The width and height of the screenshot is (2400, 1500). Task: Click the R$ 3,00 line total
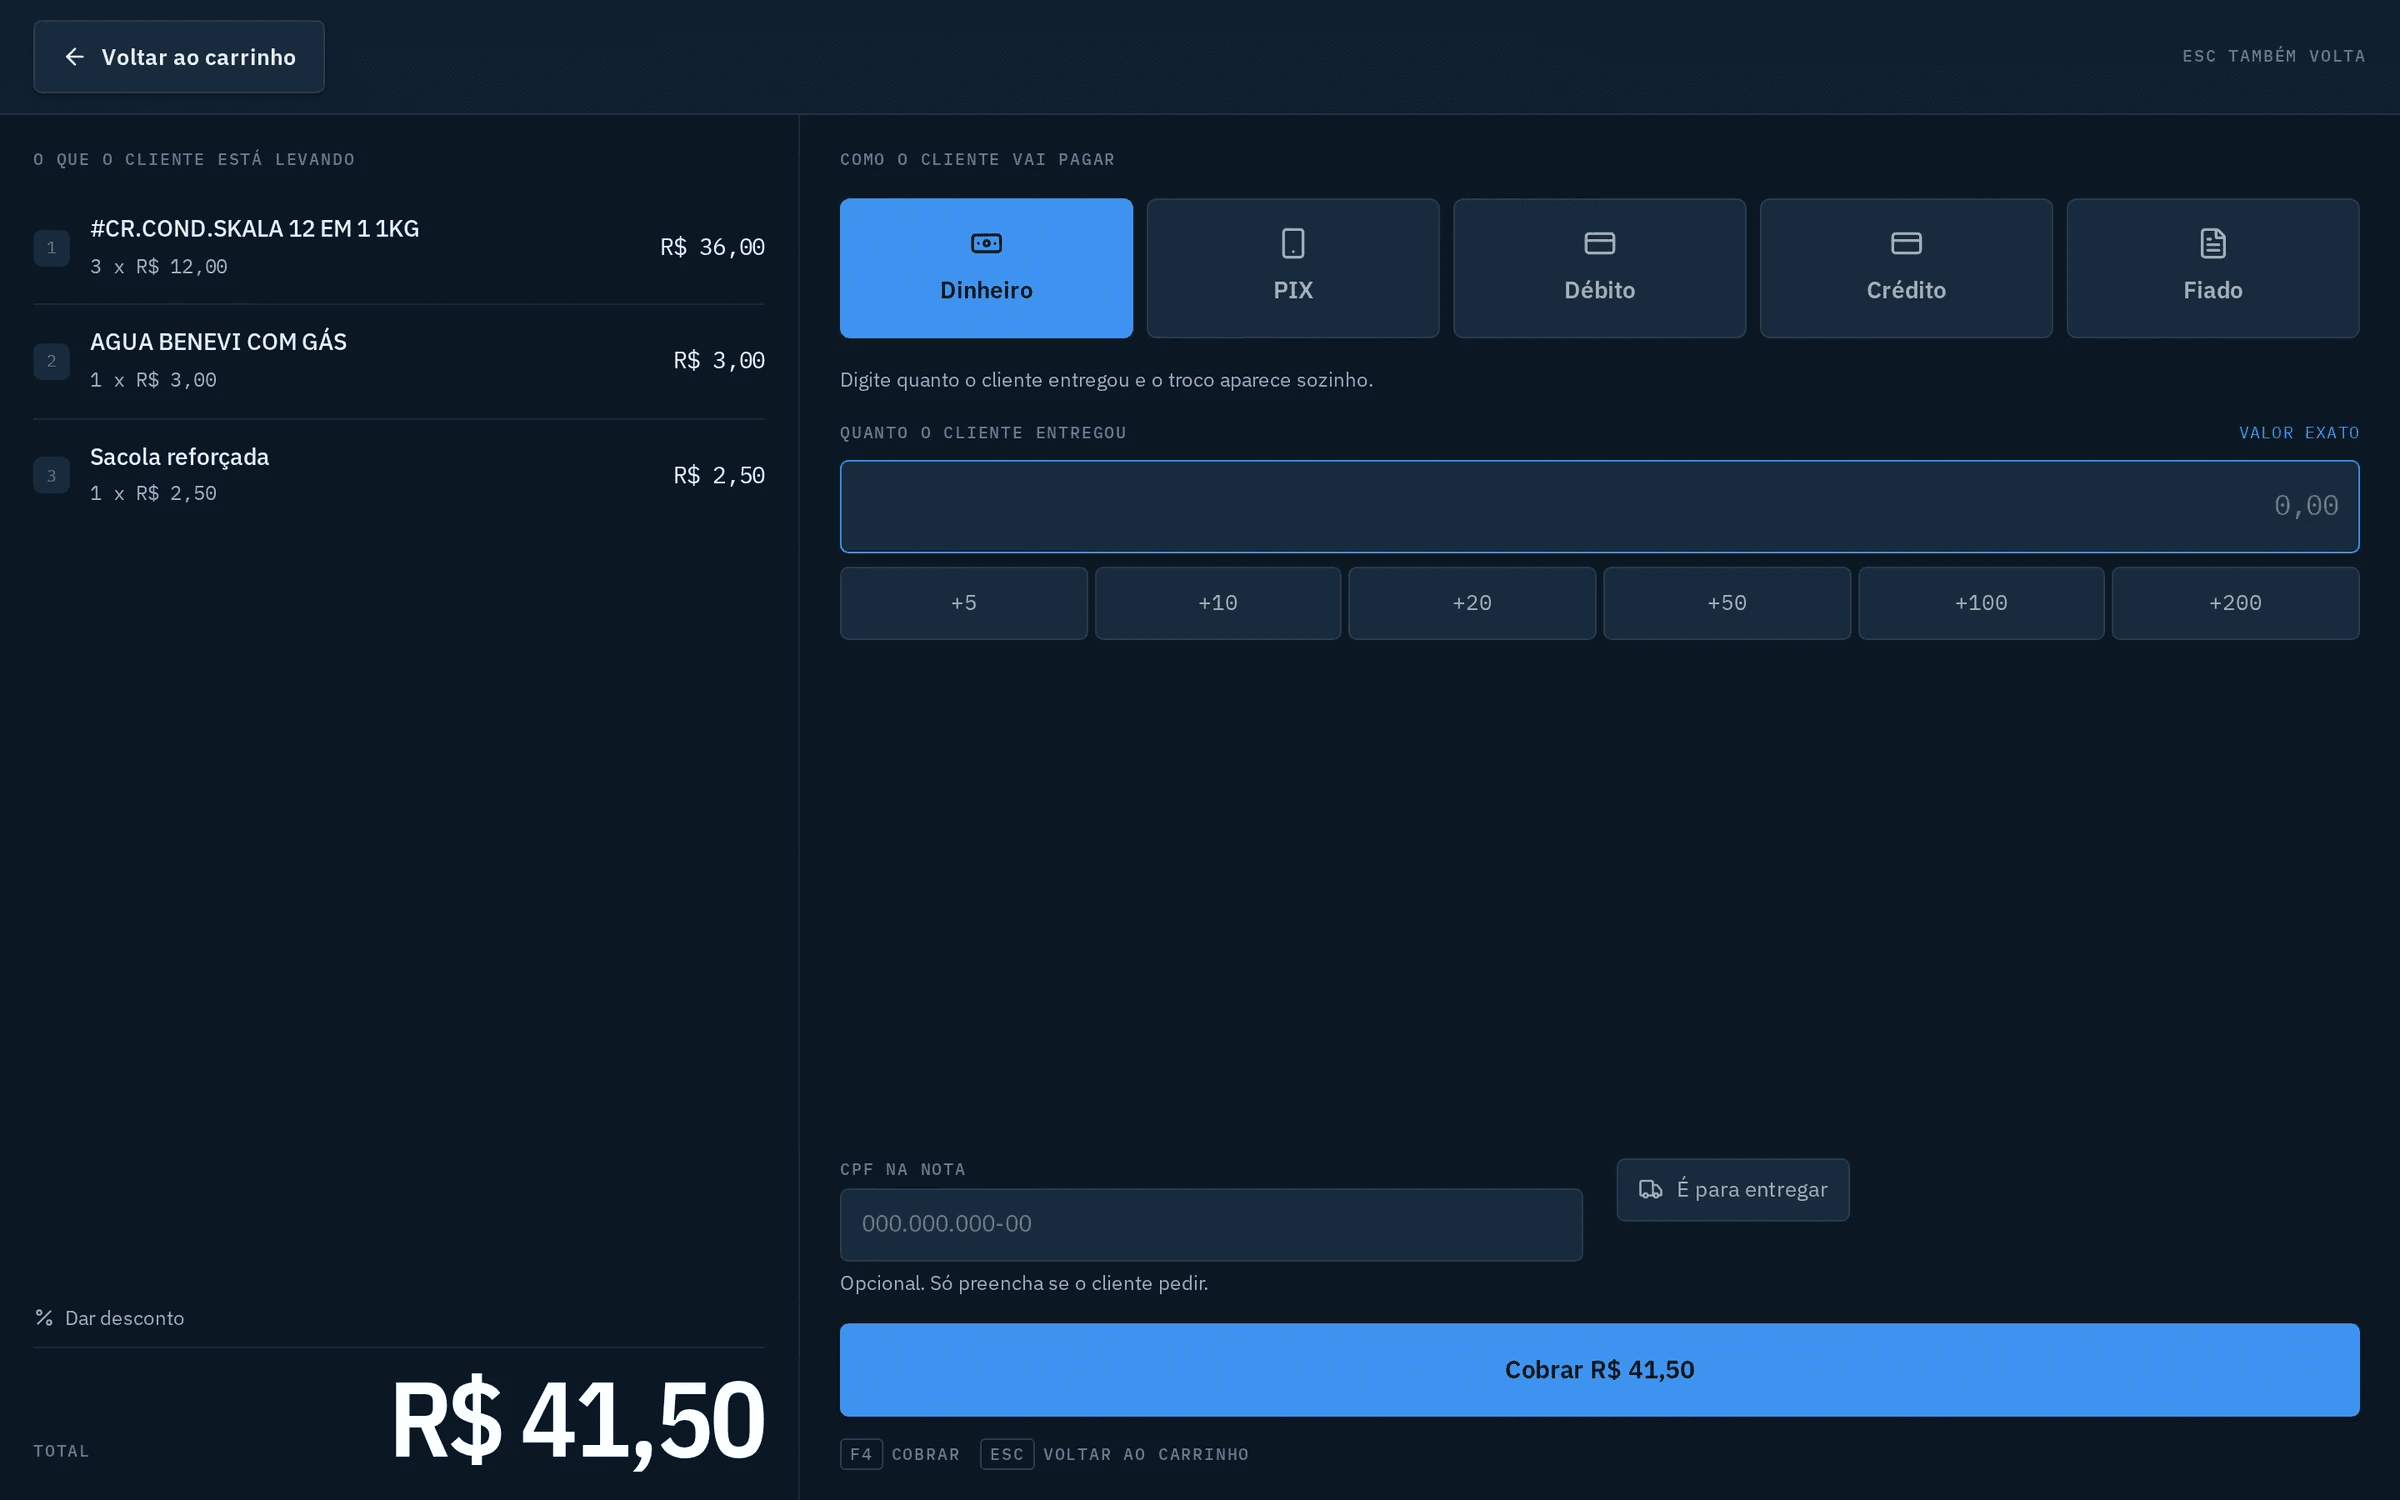[x=719, y=360]
